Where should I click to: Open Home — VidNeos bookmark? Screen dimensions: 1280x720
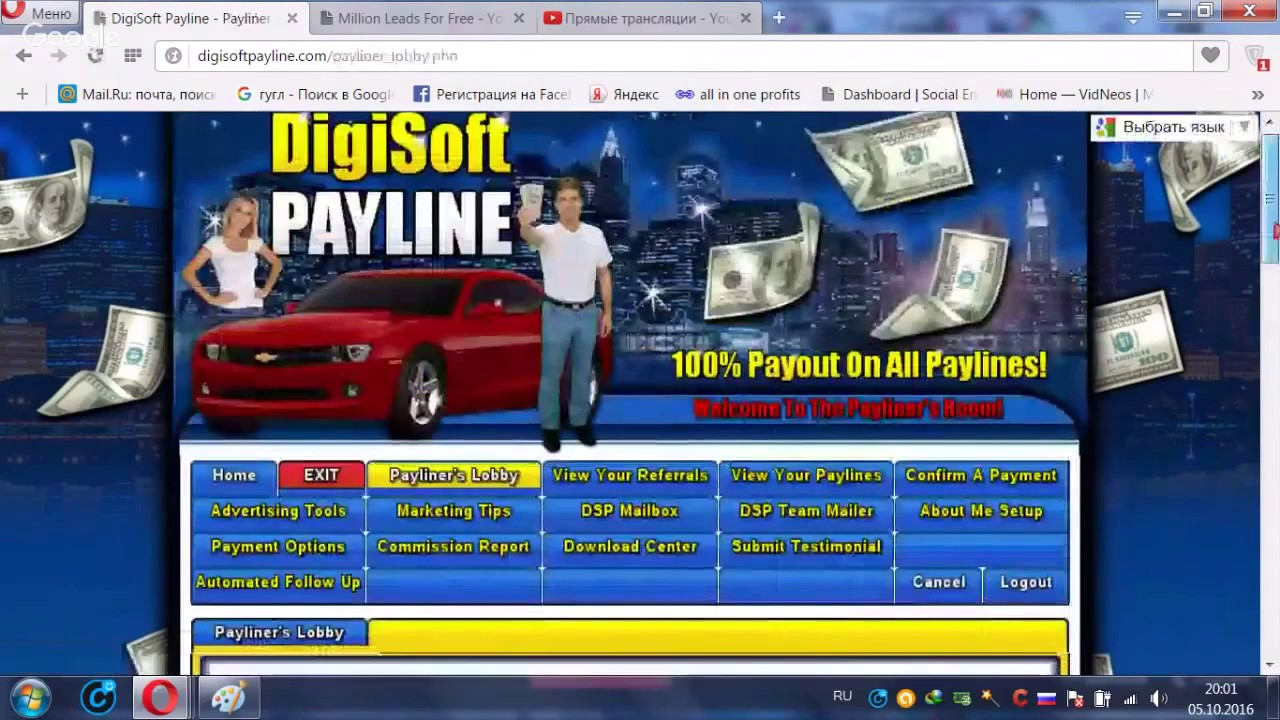tap(1075, 94)
